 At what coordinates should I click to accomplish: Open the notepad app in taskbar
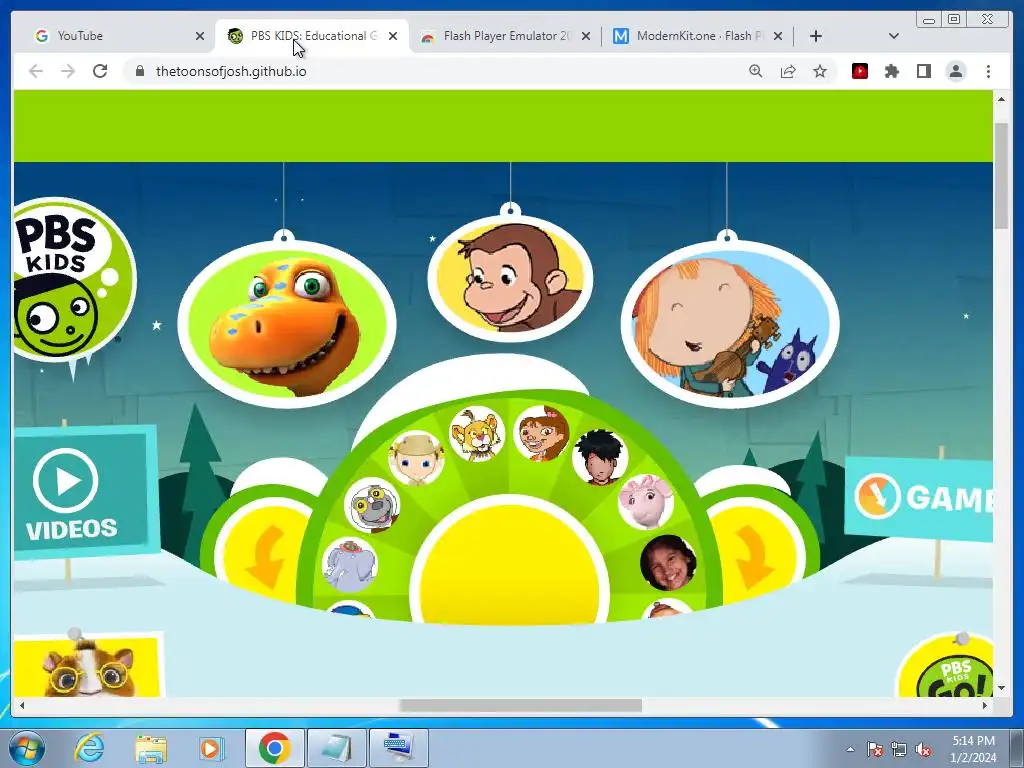(336, 748)
